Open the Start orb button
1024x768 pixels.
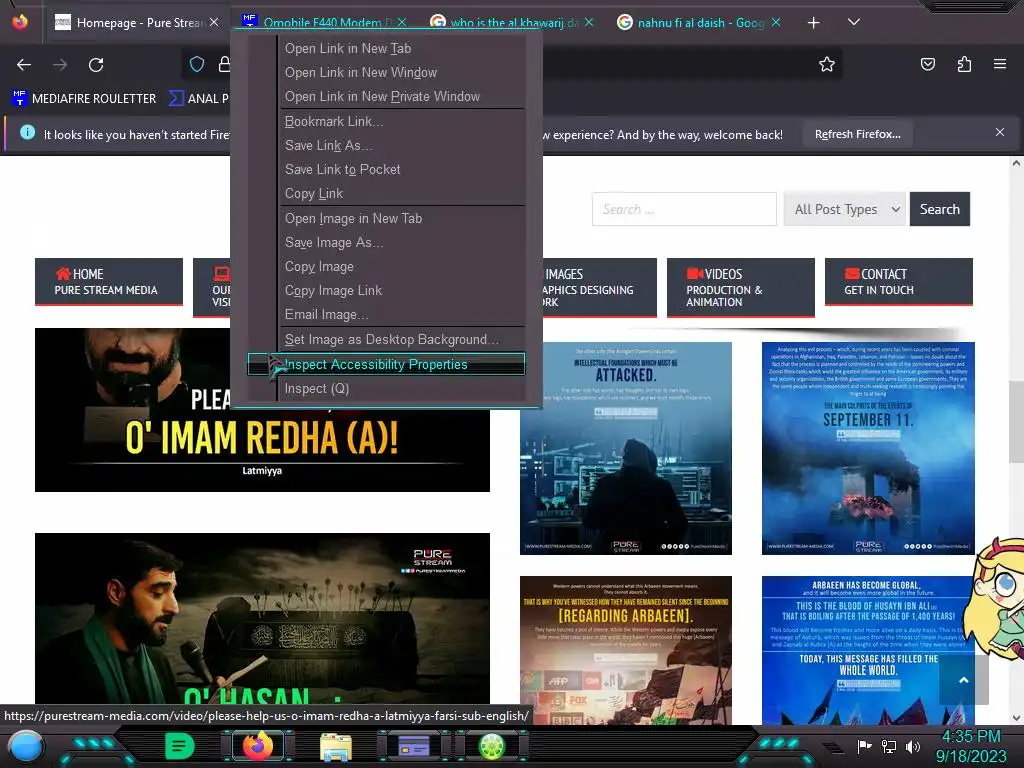pyautogui.click(x=26, y=747)
